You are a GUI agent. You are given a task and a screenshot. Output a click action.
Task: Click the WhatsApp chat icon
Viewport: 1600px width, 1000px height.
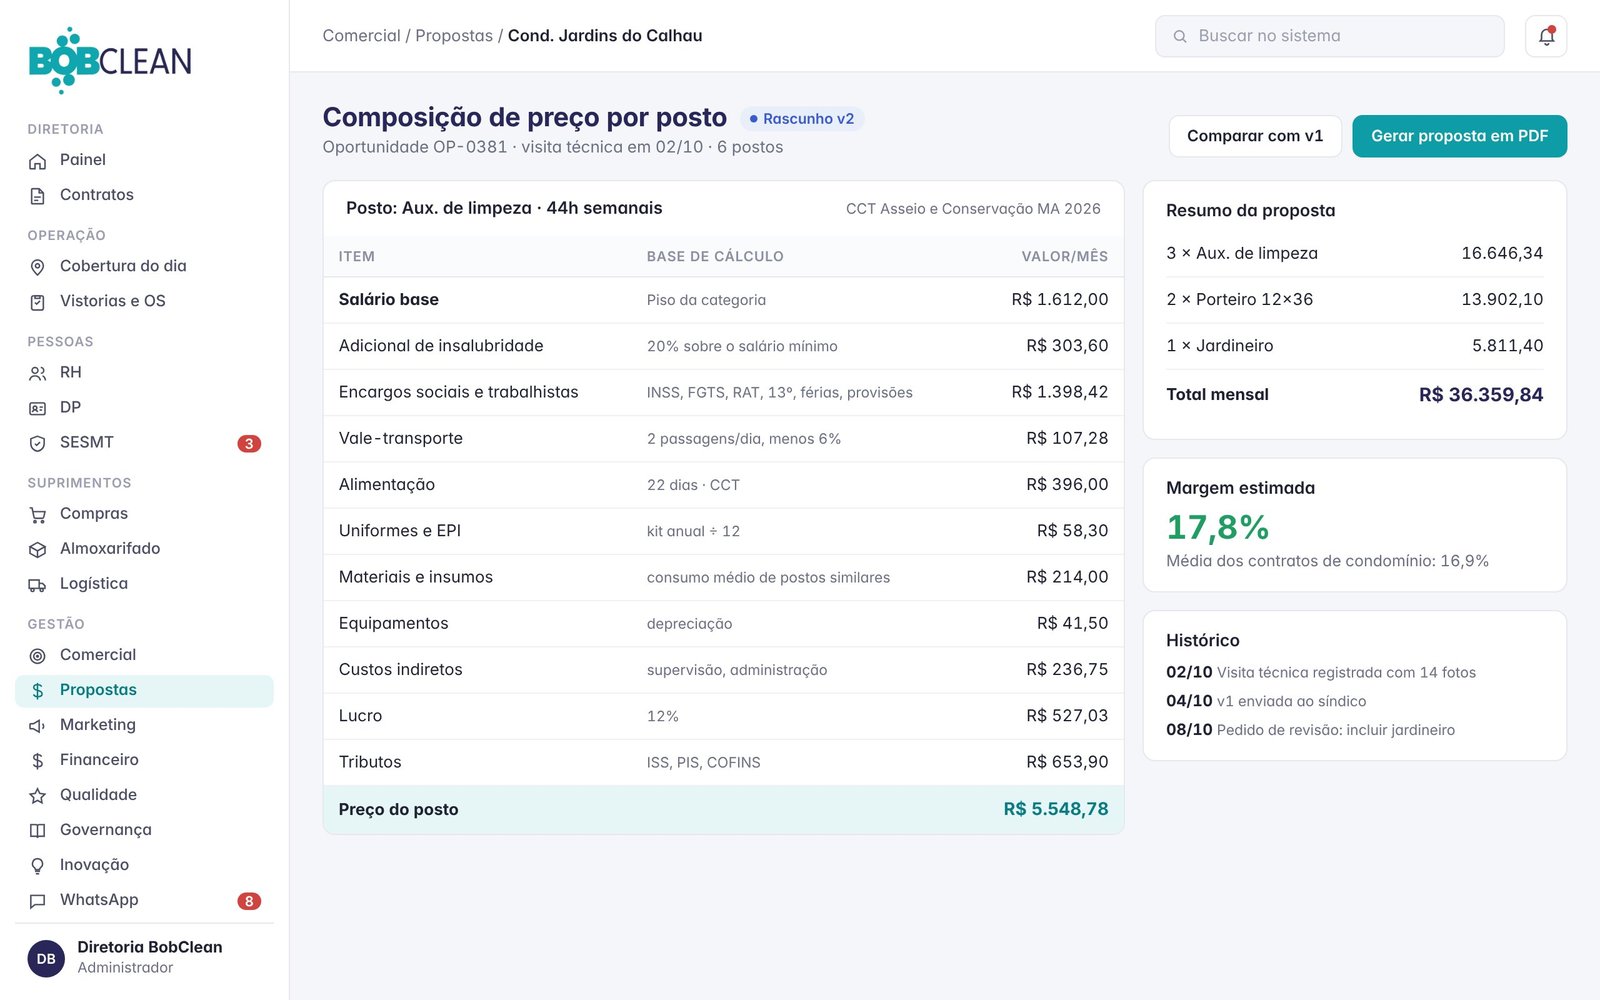tap(37, 900)
